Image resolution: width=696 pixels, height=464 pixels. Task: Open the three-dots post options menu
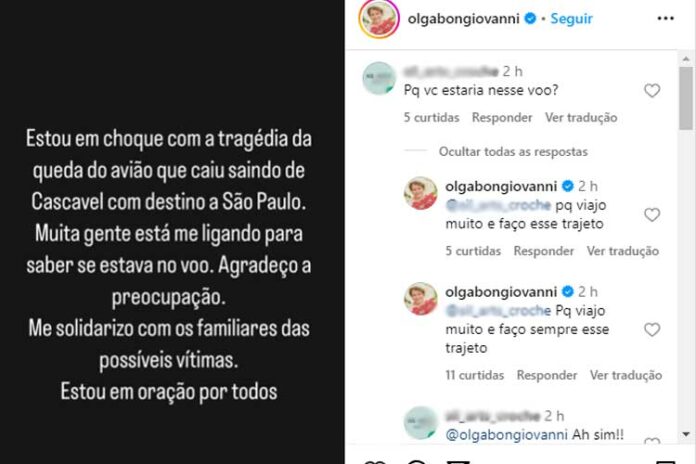665,19
